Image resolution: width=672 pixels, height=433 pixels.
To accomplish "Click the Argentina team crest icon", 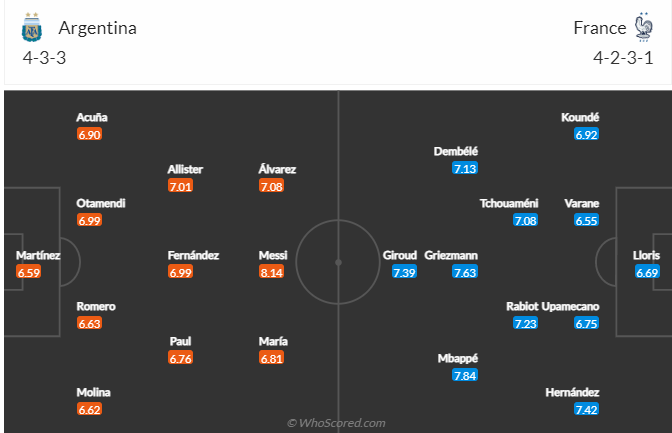I will point(32,27).
